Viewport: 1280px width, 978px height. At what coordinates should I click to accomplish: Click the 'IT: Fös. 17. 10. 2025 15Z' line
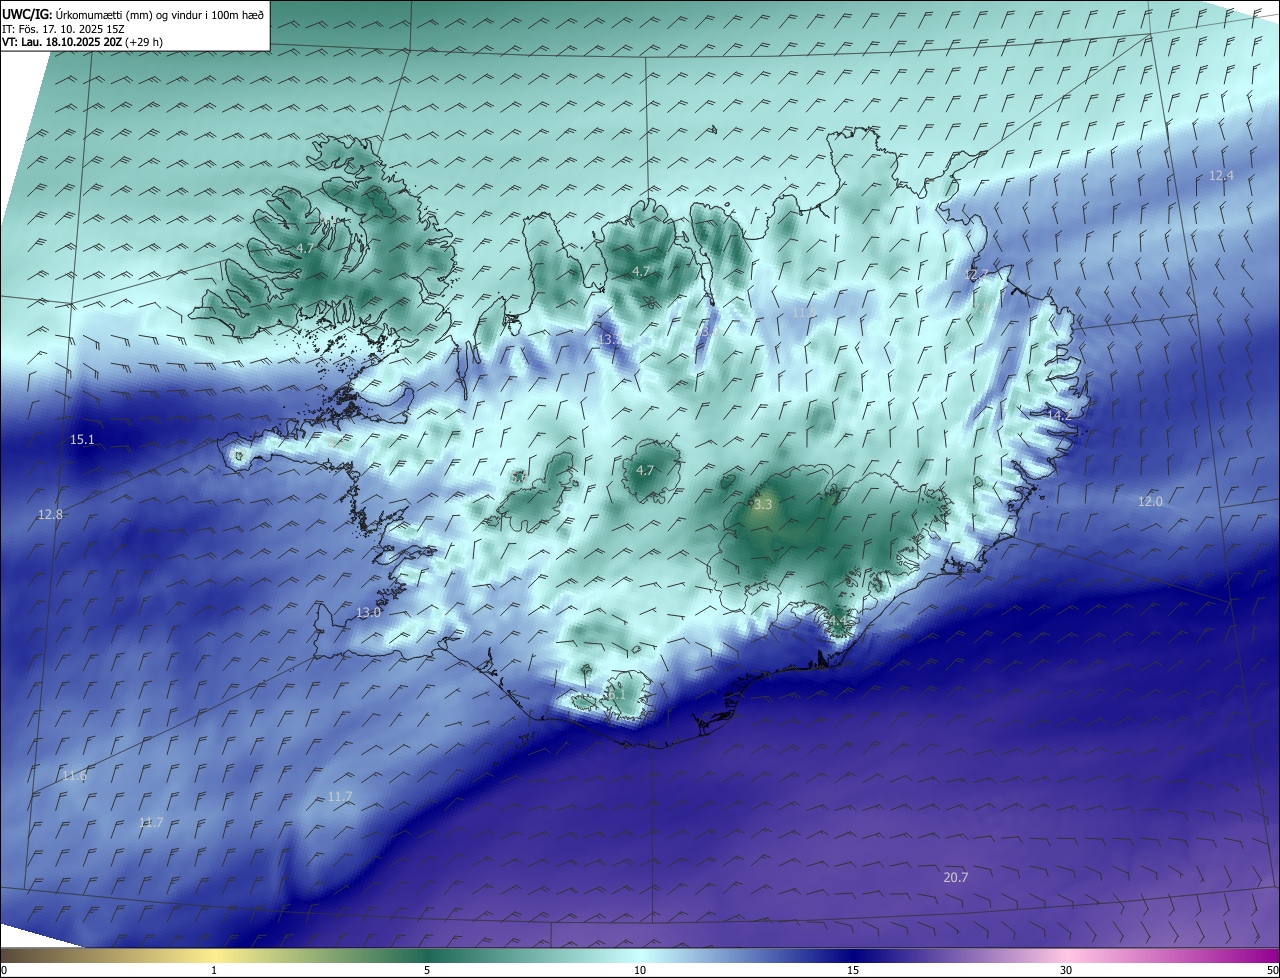tap(63, 29)
